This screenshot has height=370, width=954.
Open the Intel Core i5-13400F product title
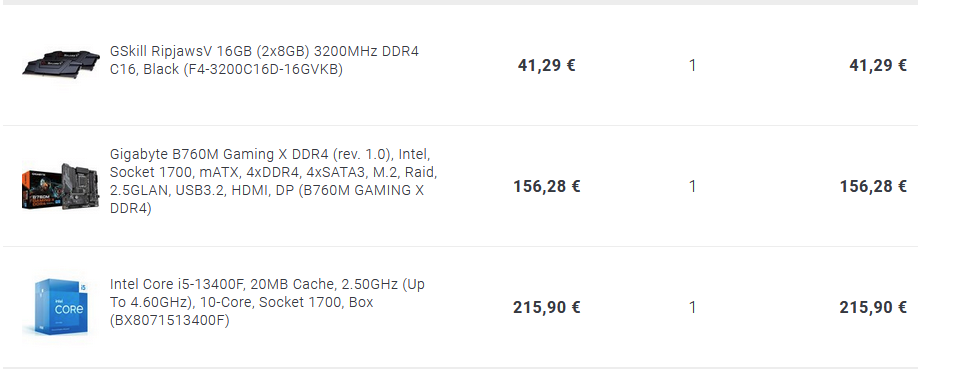[267, 302]
